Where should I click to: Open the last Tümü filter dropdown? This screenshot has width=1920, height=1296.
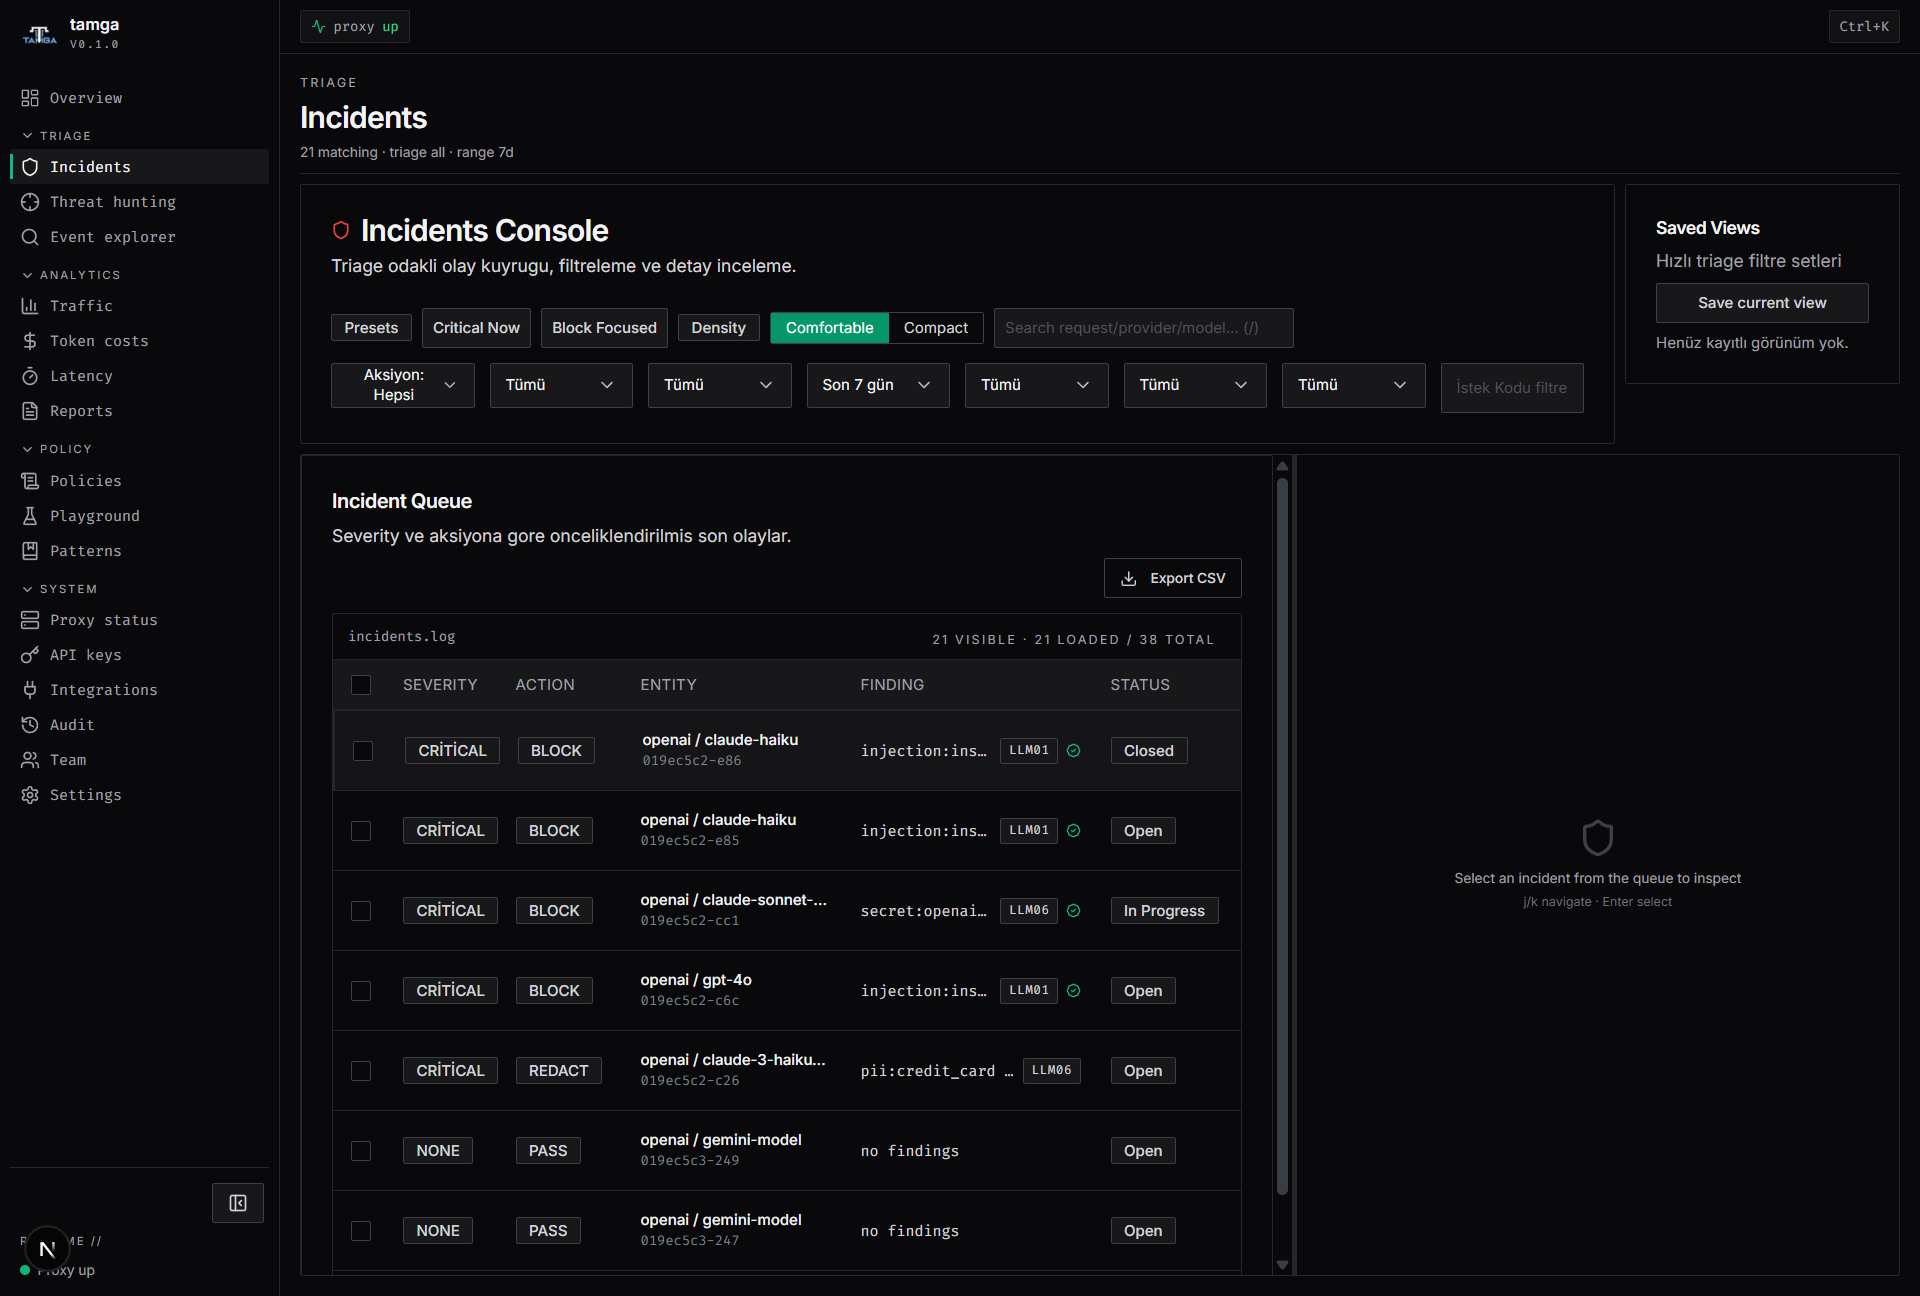click(x=1354, y=385)
